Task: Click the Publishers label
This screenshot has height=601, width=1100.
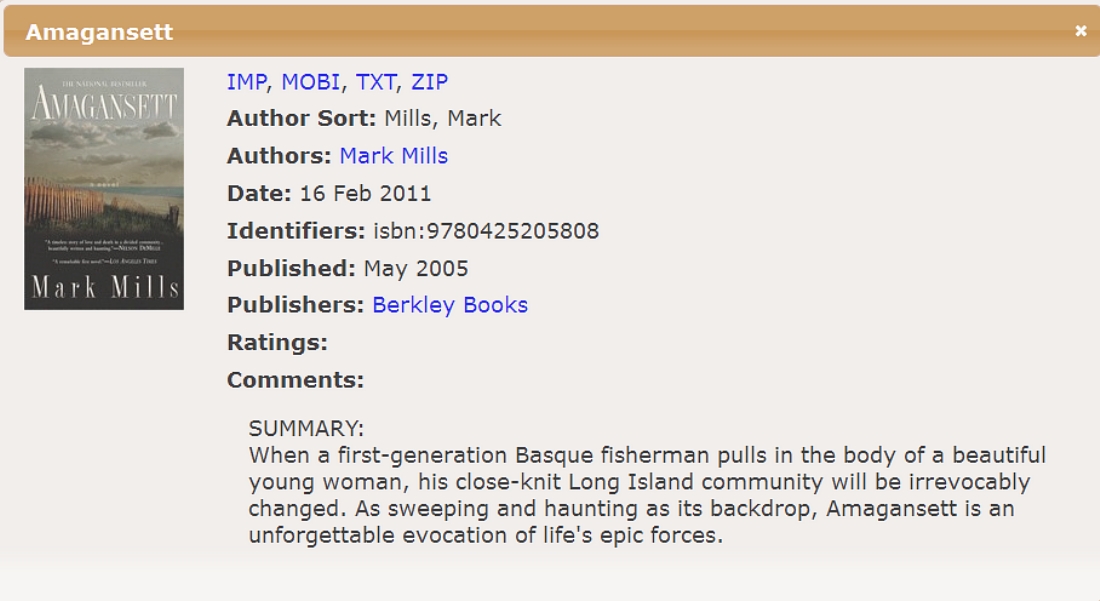Action: click(295, 305)
